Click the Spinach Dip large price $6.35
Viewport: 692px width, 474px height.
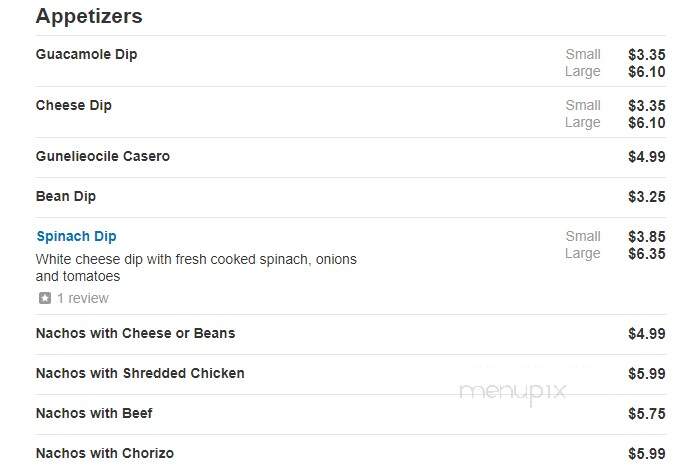coord(647,254)
